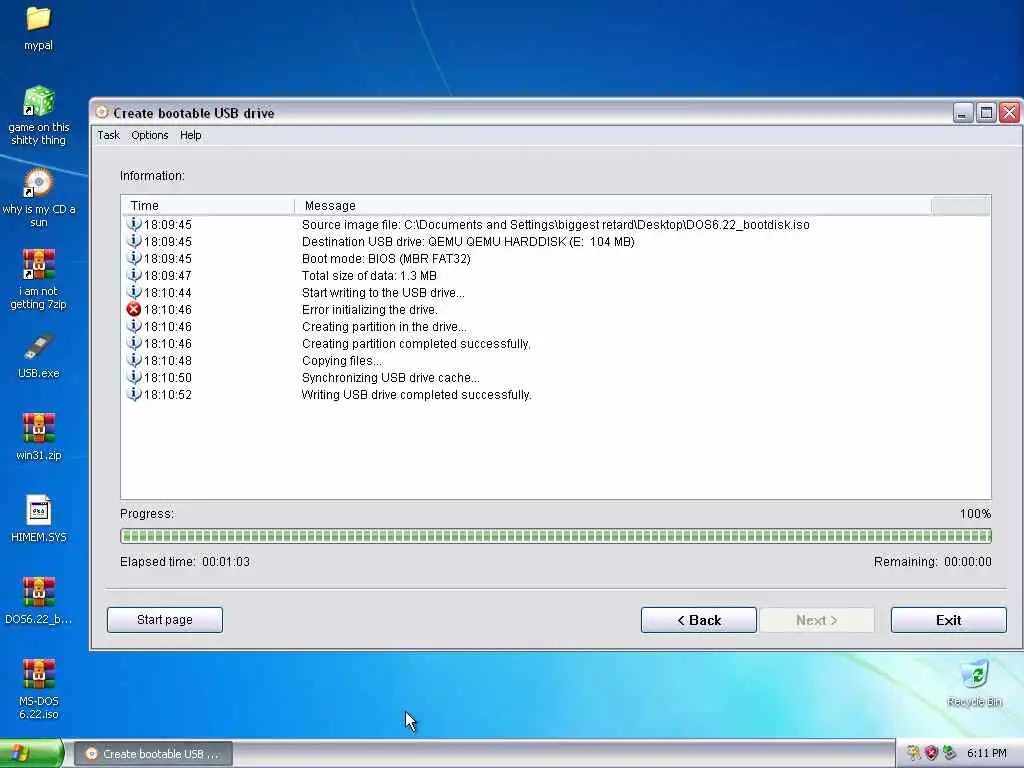Click the Start page button
Screen dimensions: 1024x768
point(165,620)
